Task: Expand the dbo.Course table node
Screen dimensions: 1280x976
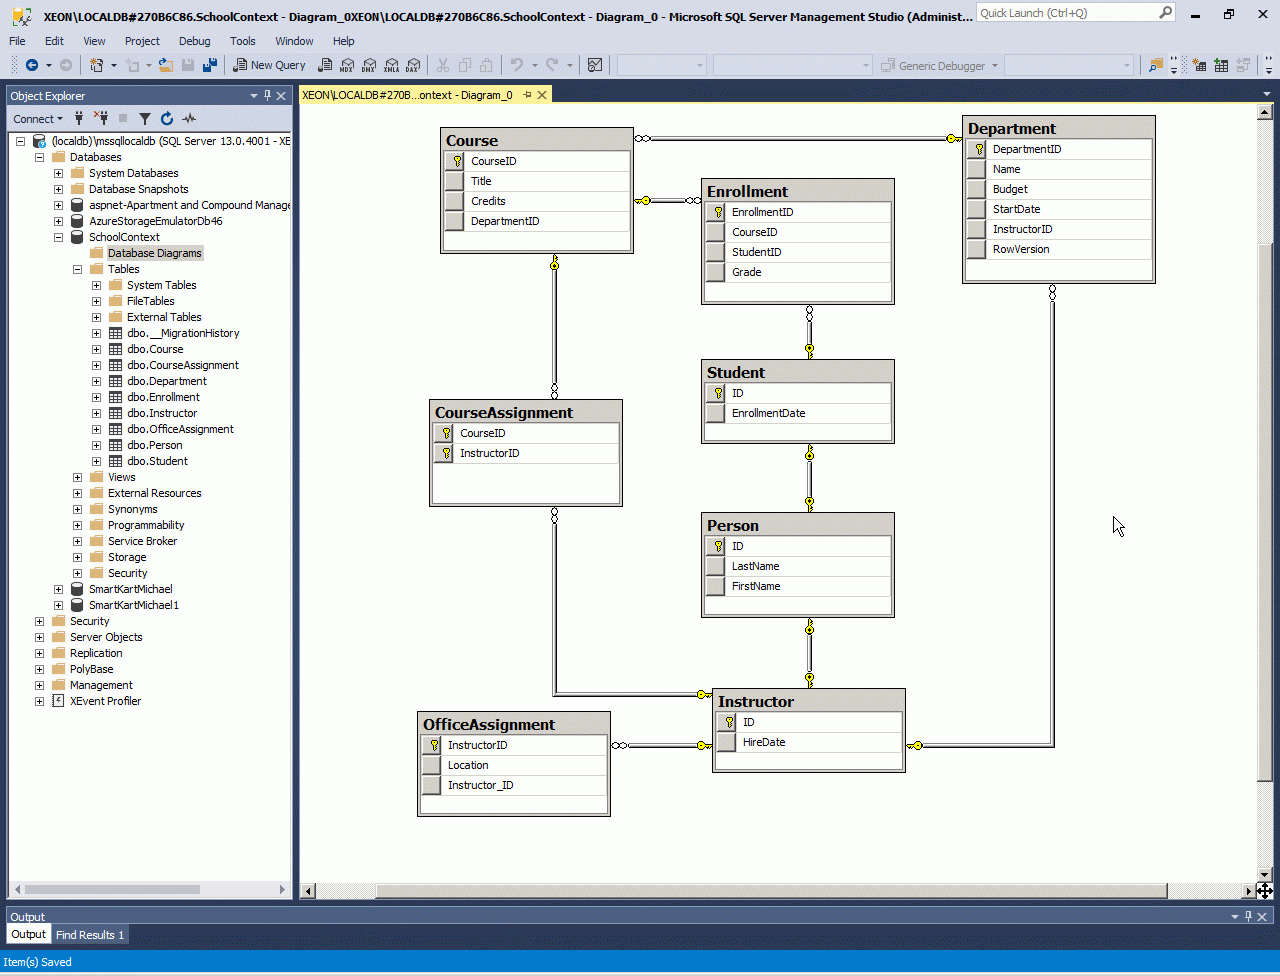Action: pos(97,349)
